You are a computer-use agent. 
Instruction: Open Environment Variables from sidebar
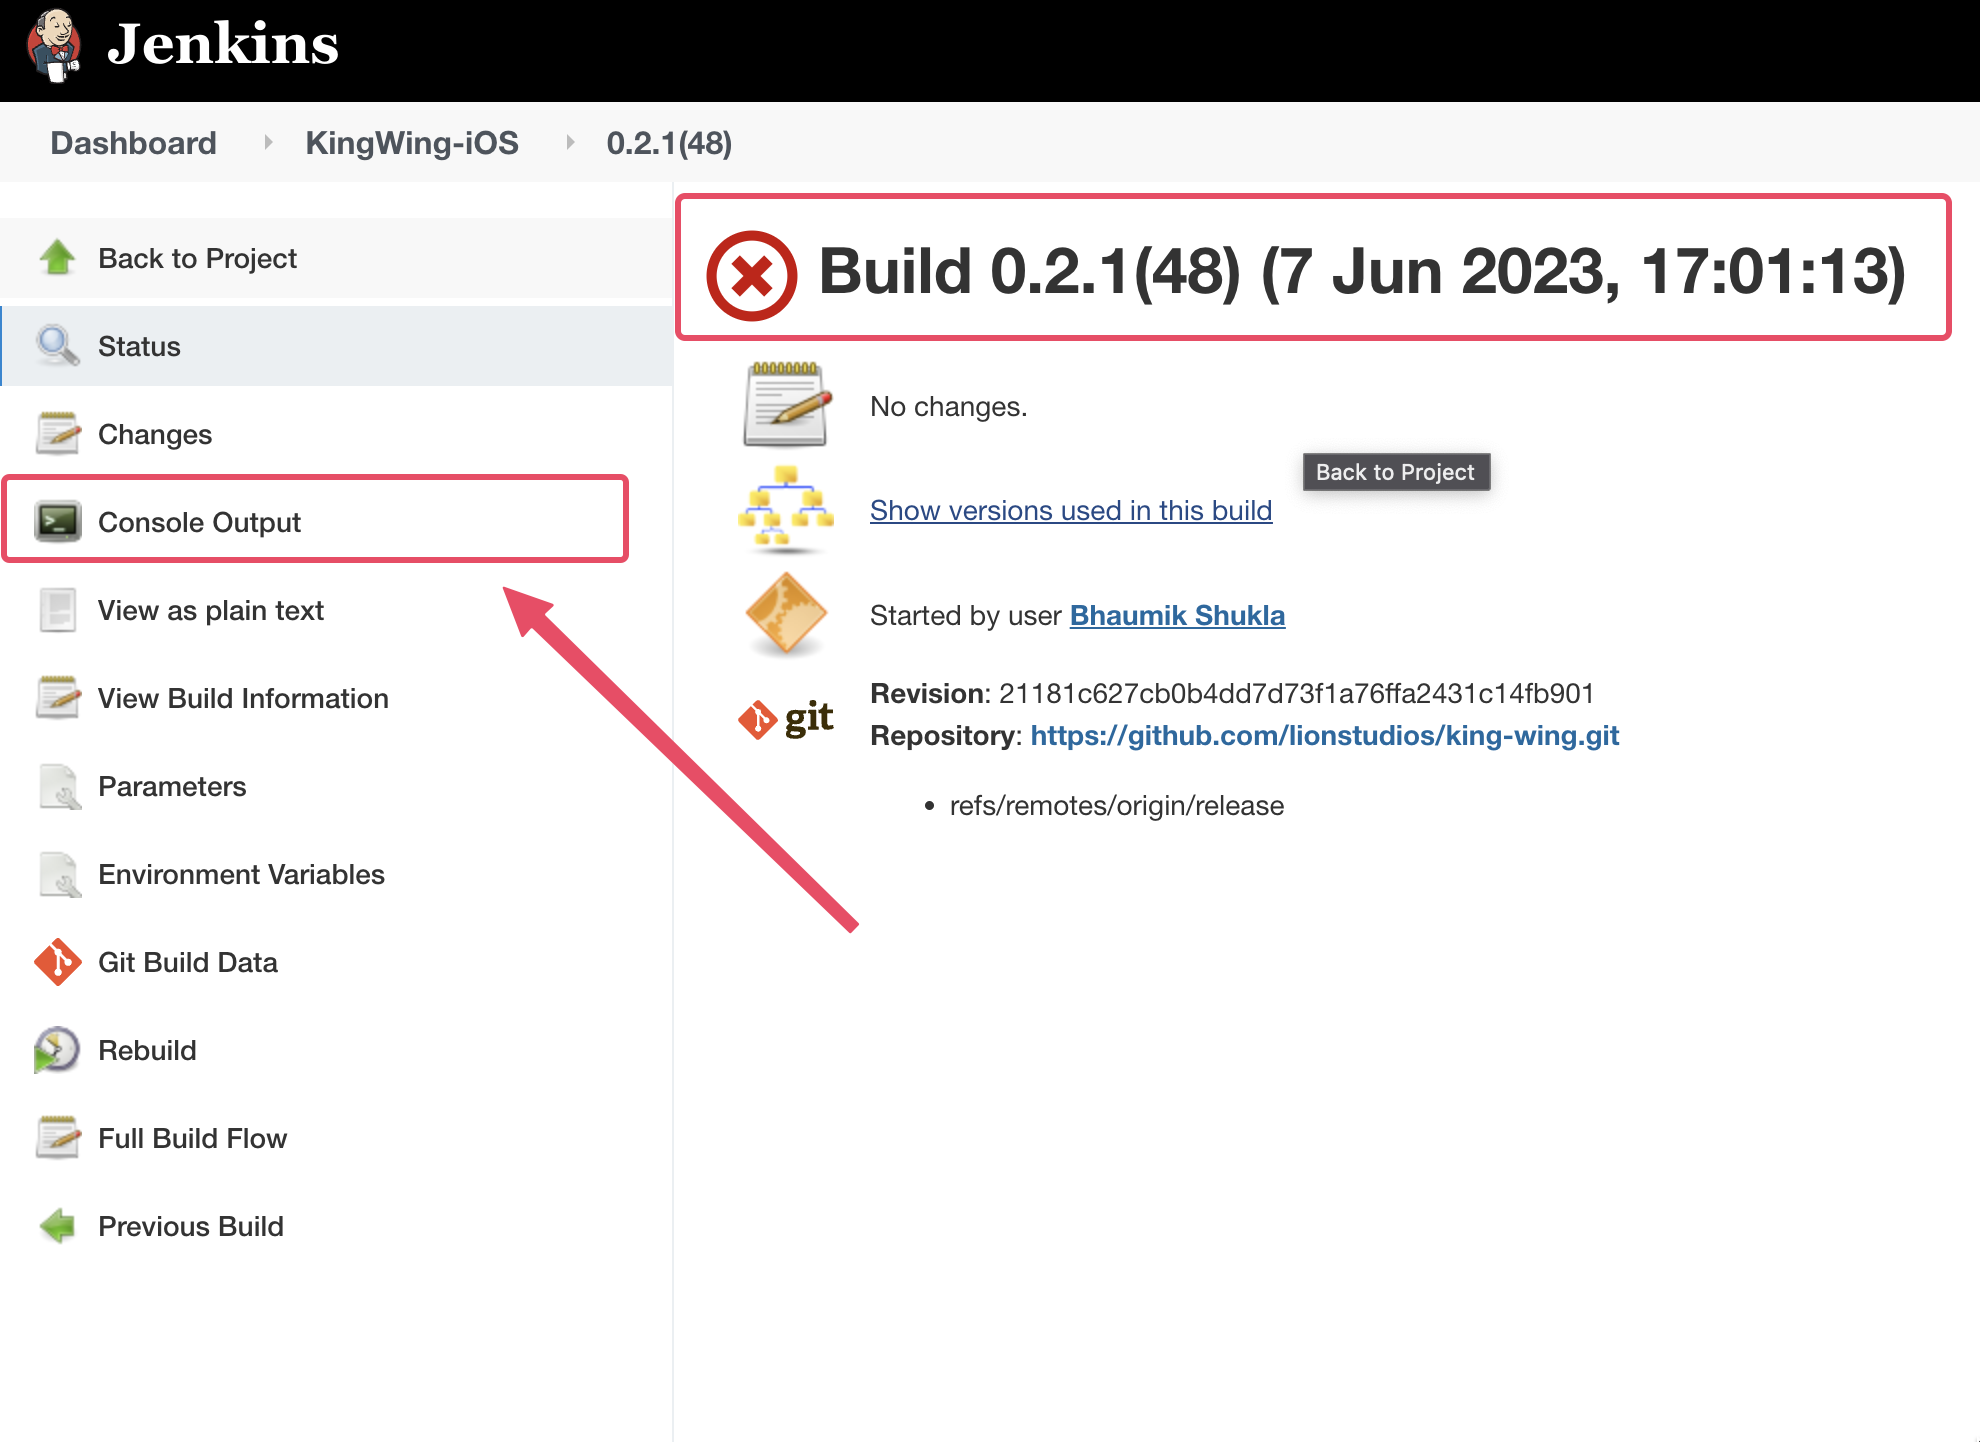point(241,874)
